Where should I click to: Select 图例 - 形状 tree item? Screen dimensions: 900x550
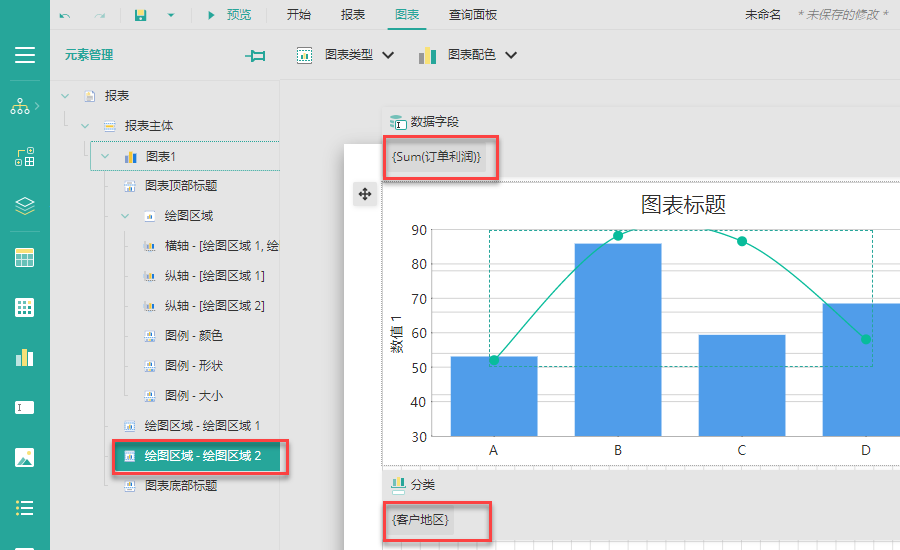point(193,366)
